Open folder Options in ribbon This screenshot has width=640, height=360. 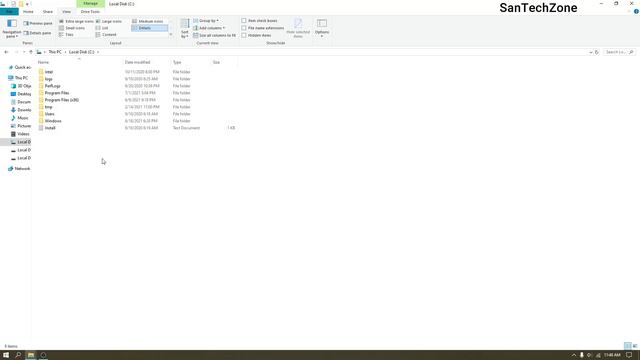click(x=322, y=28)
